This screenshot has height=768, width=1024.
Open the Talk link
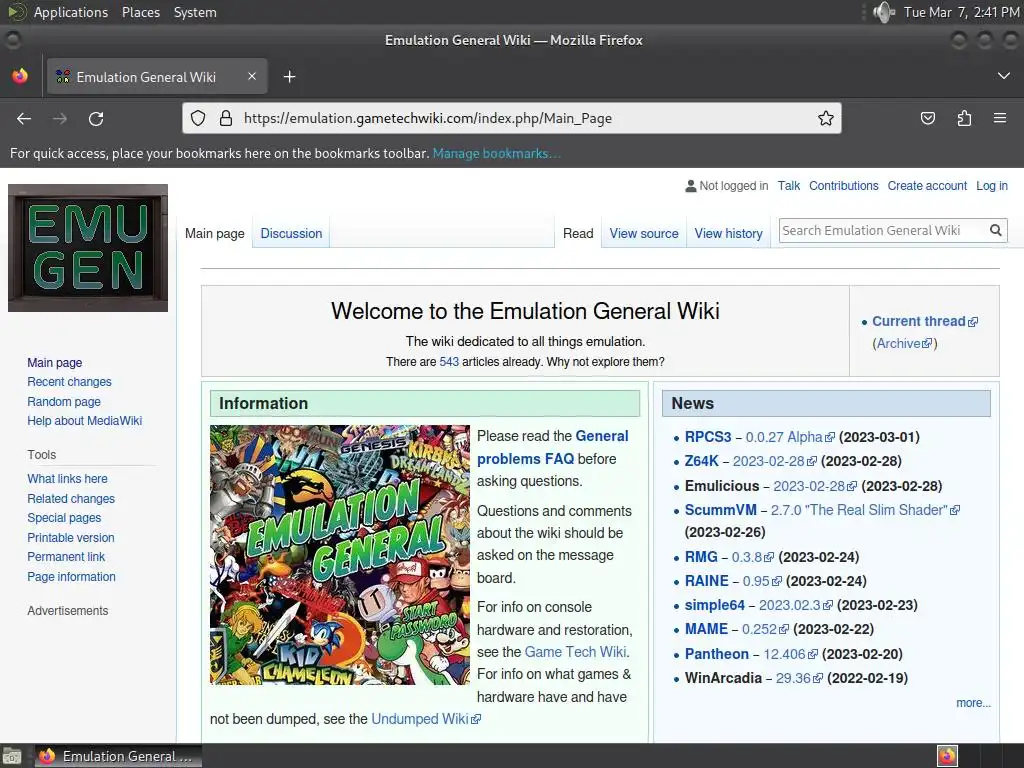[x=789, y=185]
